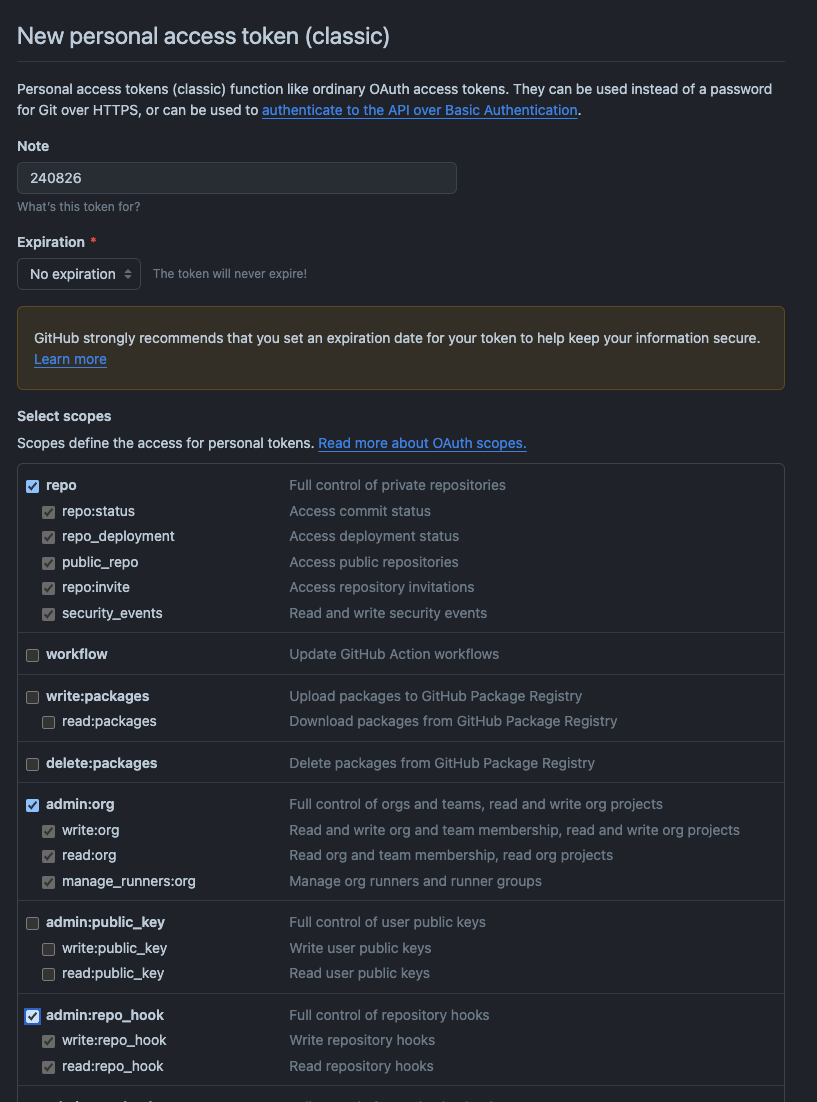Click the manage_runners:org checkbox
The width and height of the screenshot is (817, 1102).
49,882
